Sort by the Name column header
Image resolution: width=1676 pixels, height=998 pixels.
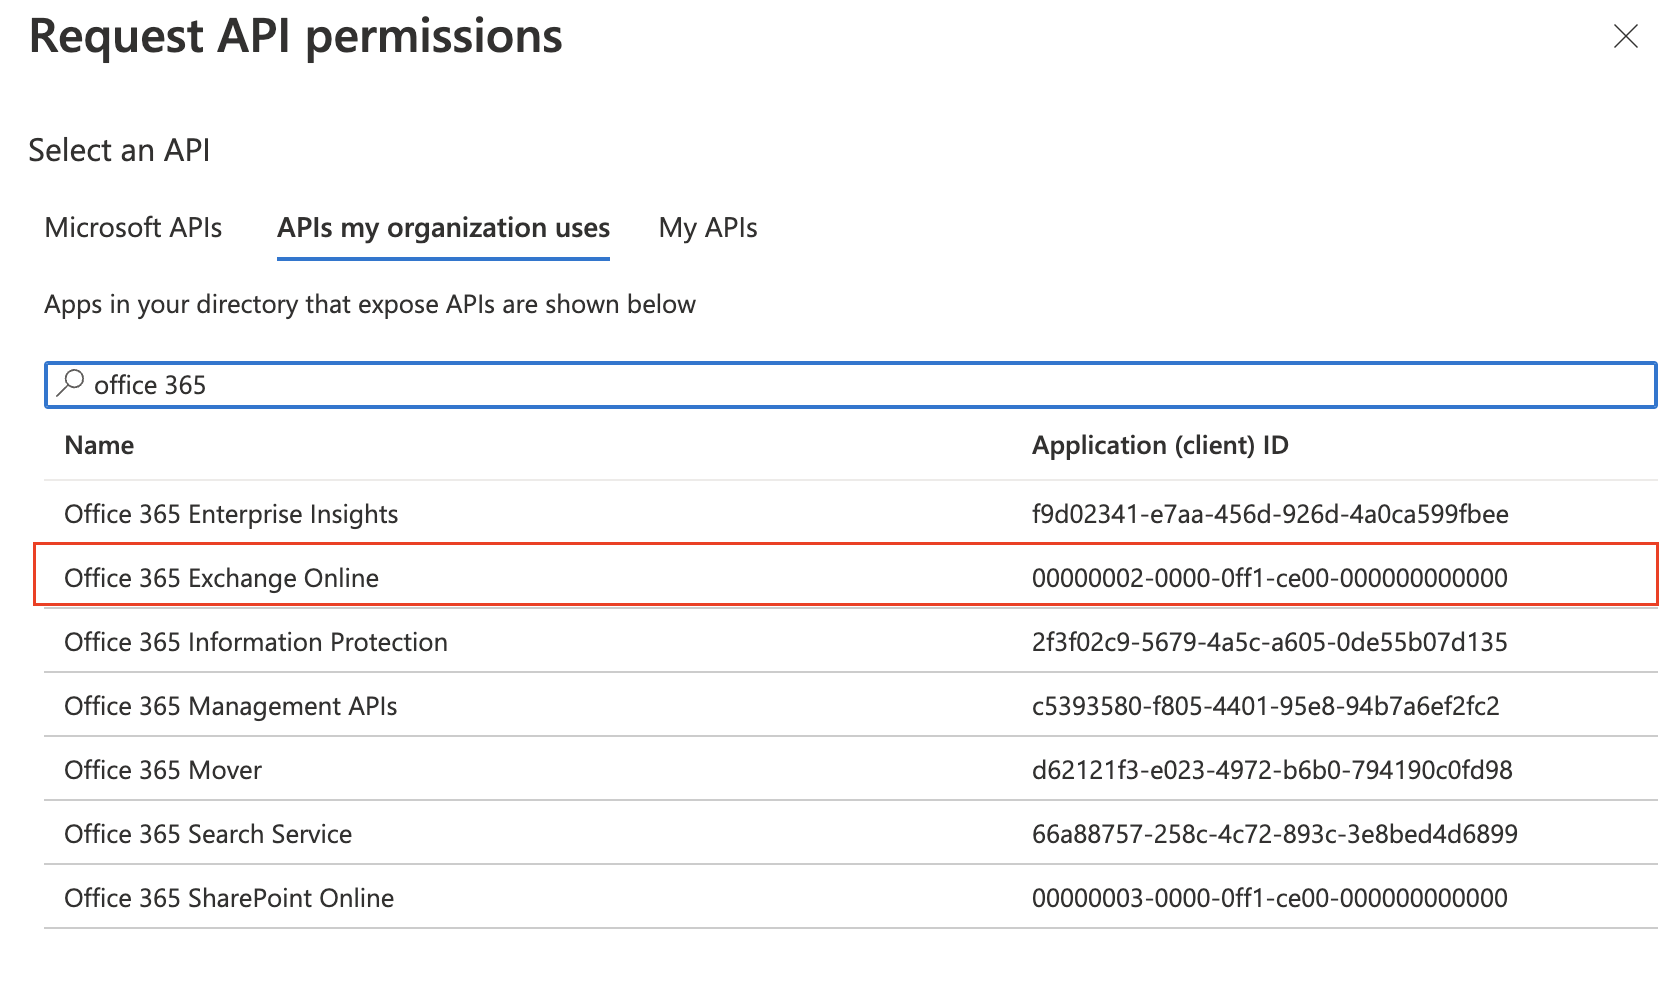click(99, 445)
